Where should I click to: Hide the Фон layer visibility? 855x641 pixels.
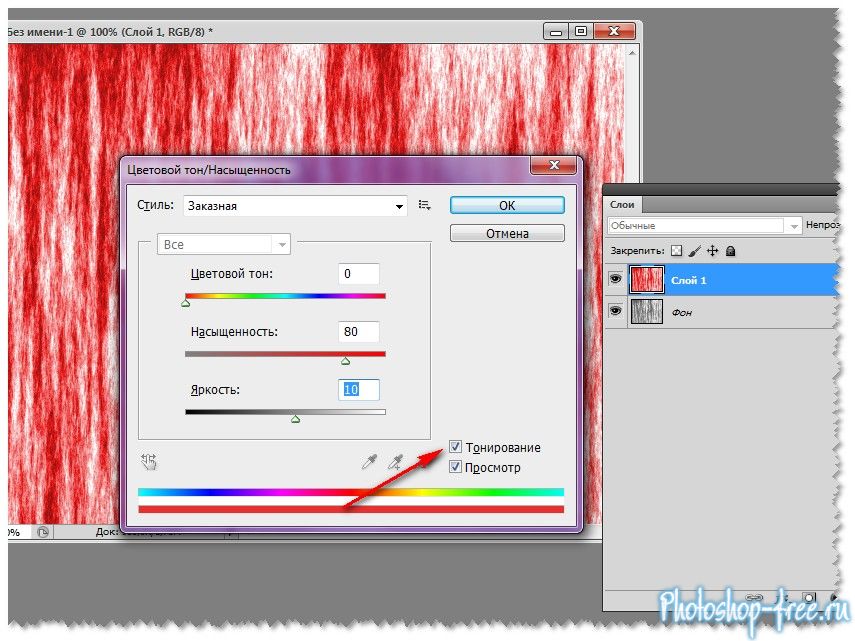[x=615, y=313]
